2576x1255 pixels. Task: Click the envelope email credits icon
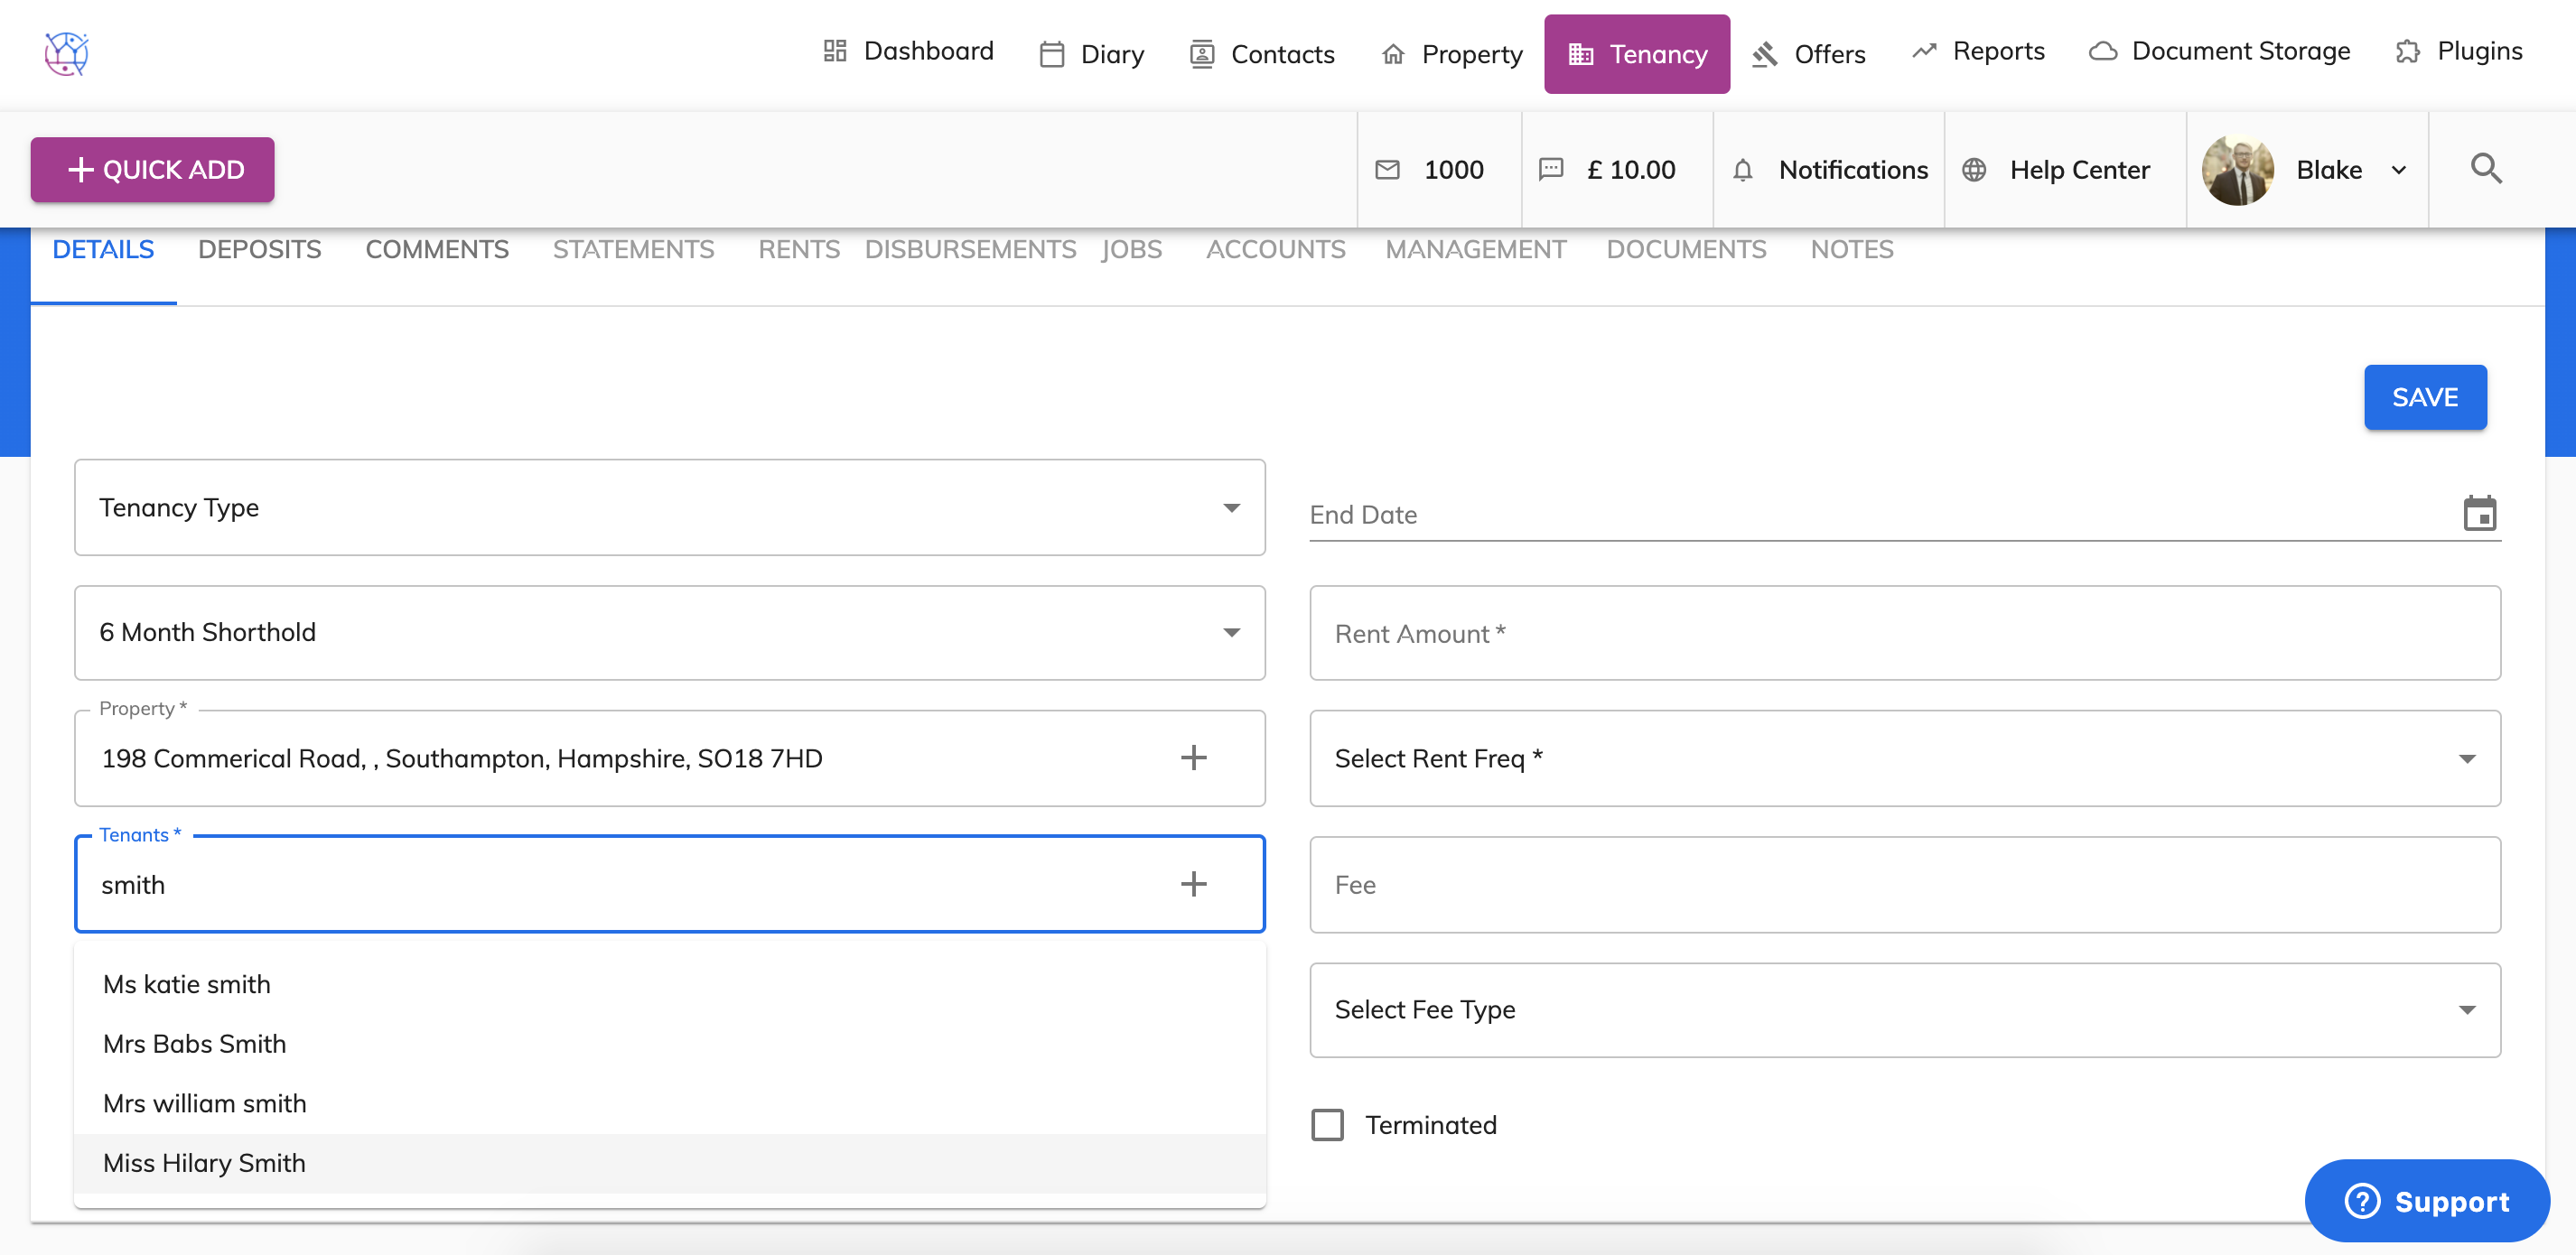[x=1387, y=170]
